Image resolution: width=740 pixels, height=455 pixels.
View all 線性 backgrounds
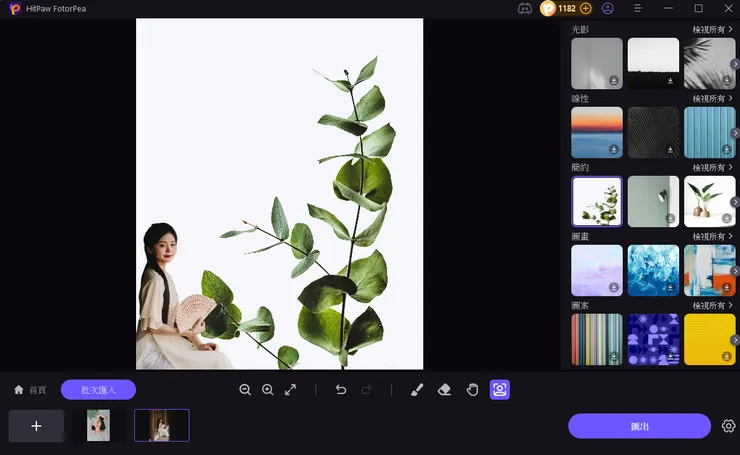click(712, 99)
